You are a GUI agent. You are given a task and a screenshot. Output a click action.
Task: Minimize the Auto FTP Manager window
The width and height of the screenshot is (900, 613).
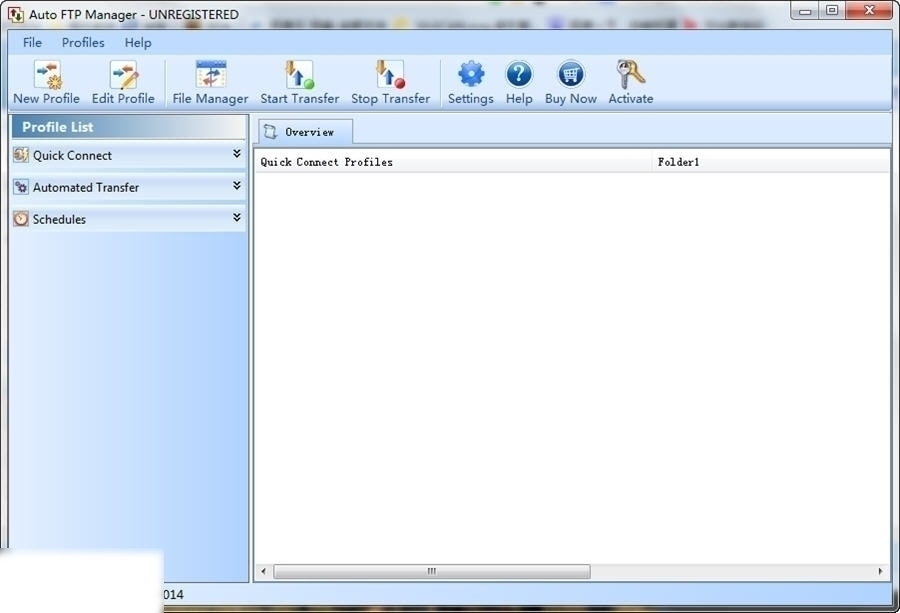[805, 11]
